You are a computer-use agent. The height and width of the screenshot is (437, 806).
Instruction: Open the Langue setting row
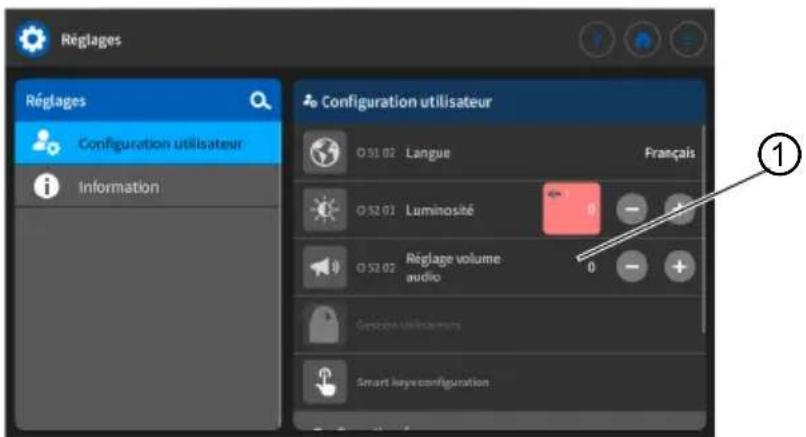tap(498, 153)
